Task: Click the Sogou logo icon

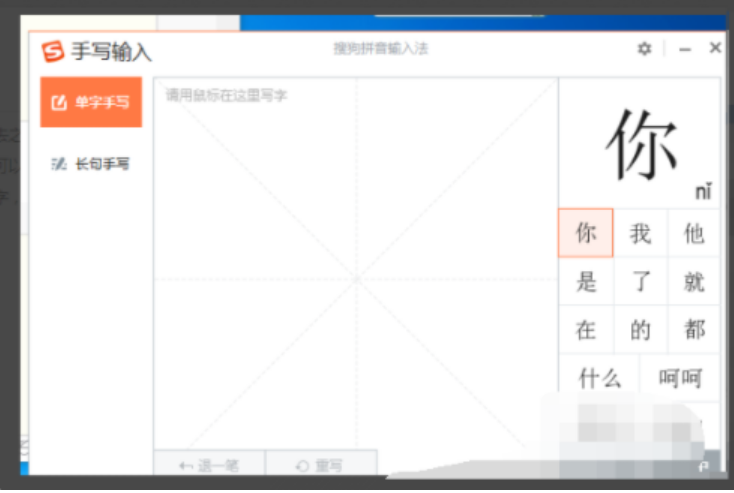Action: (x=52, y=51)
